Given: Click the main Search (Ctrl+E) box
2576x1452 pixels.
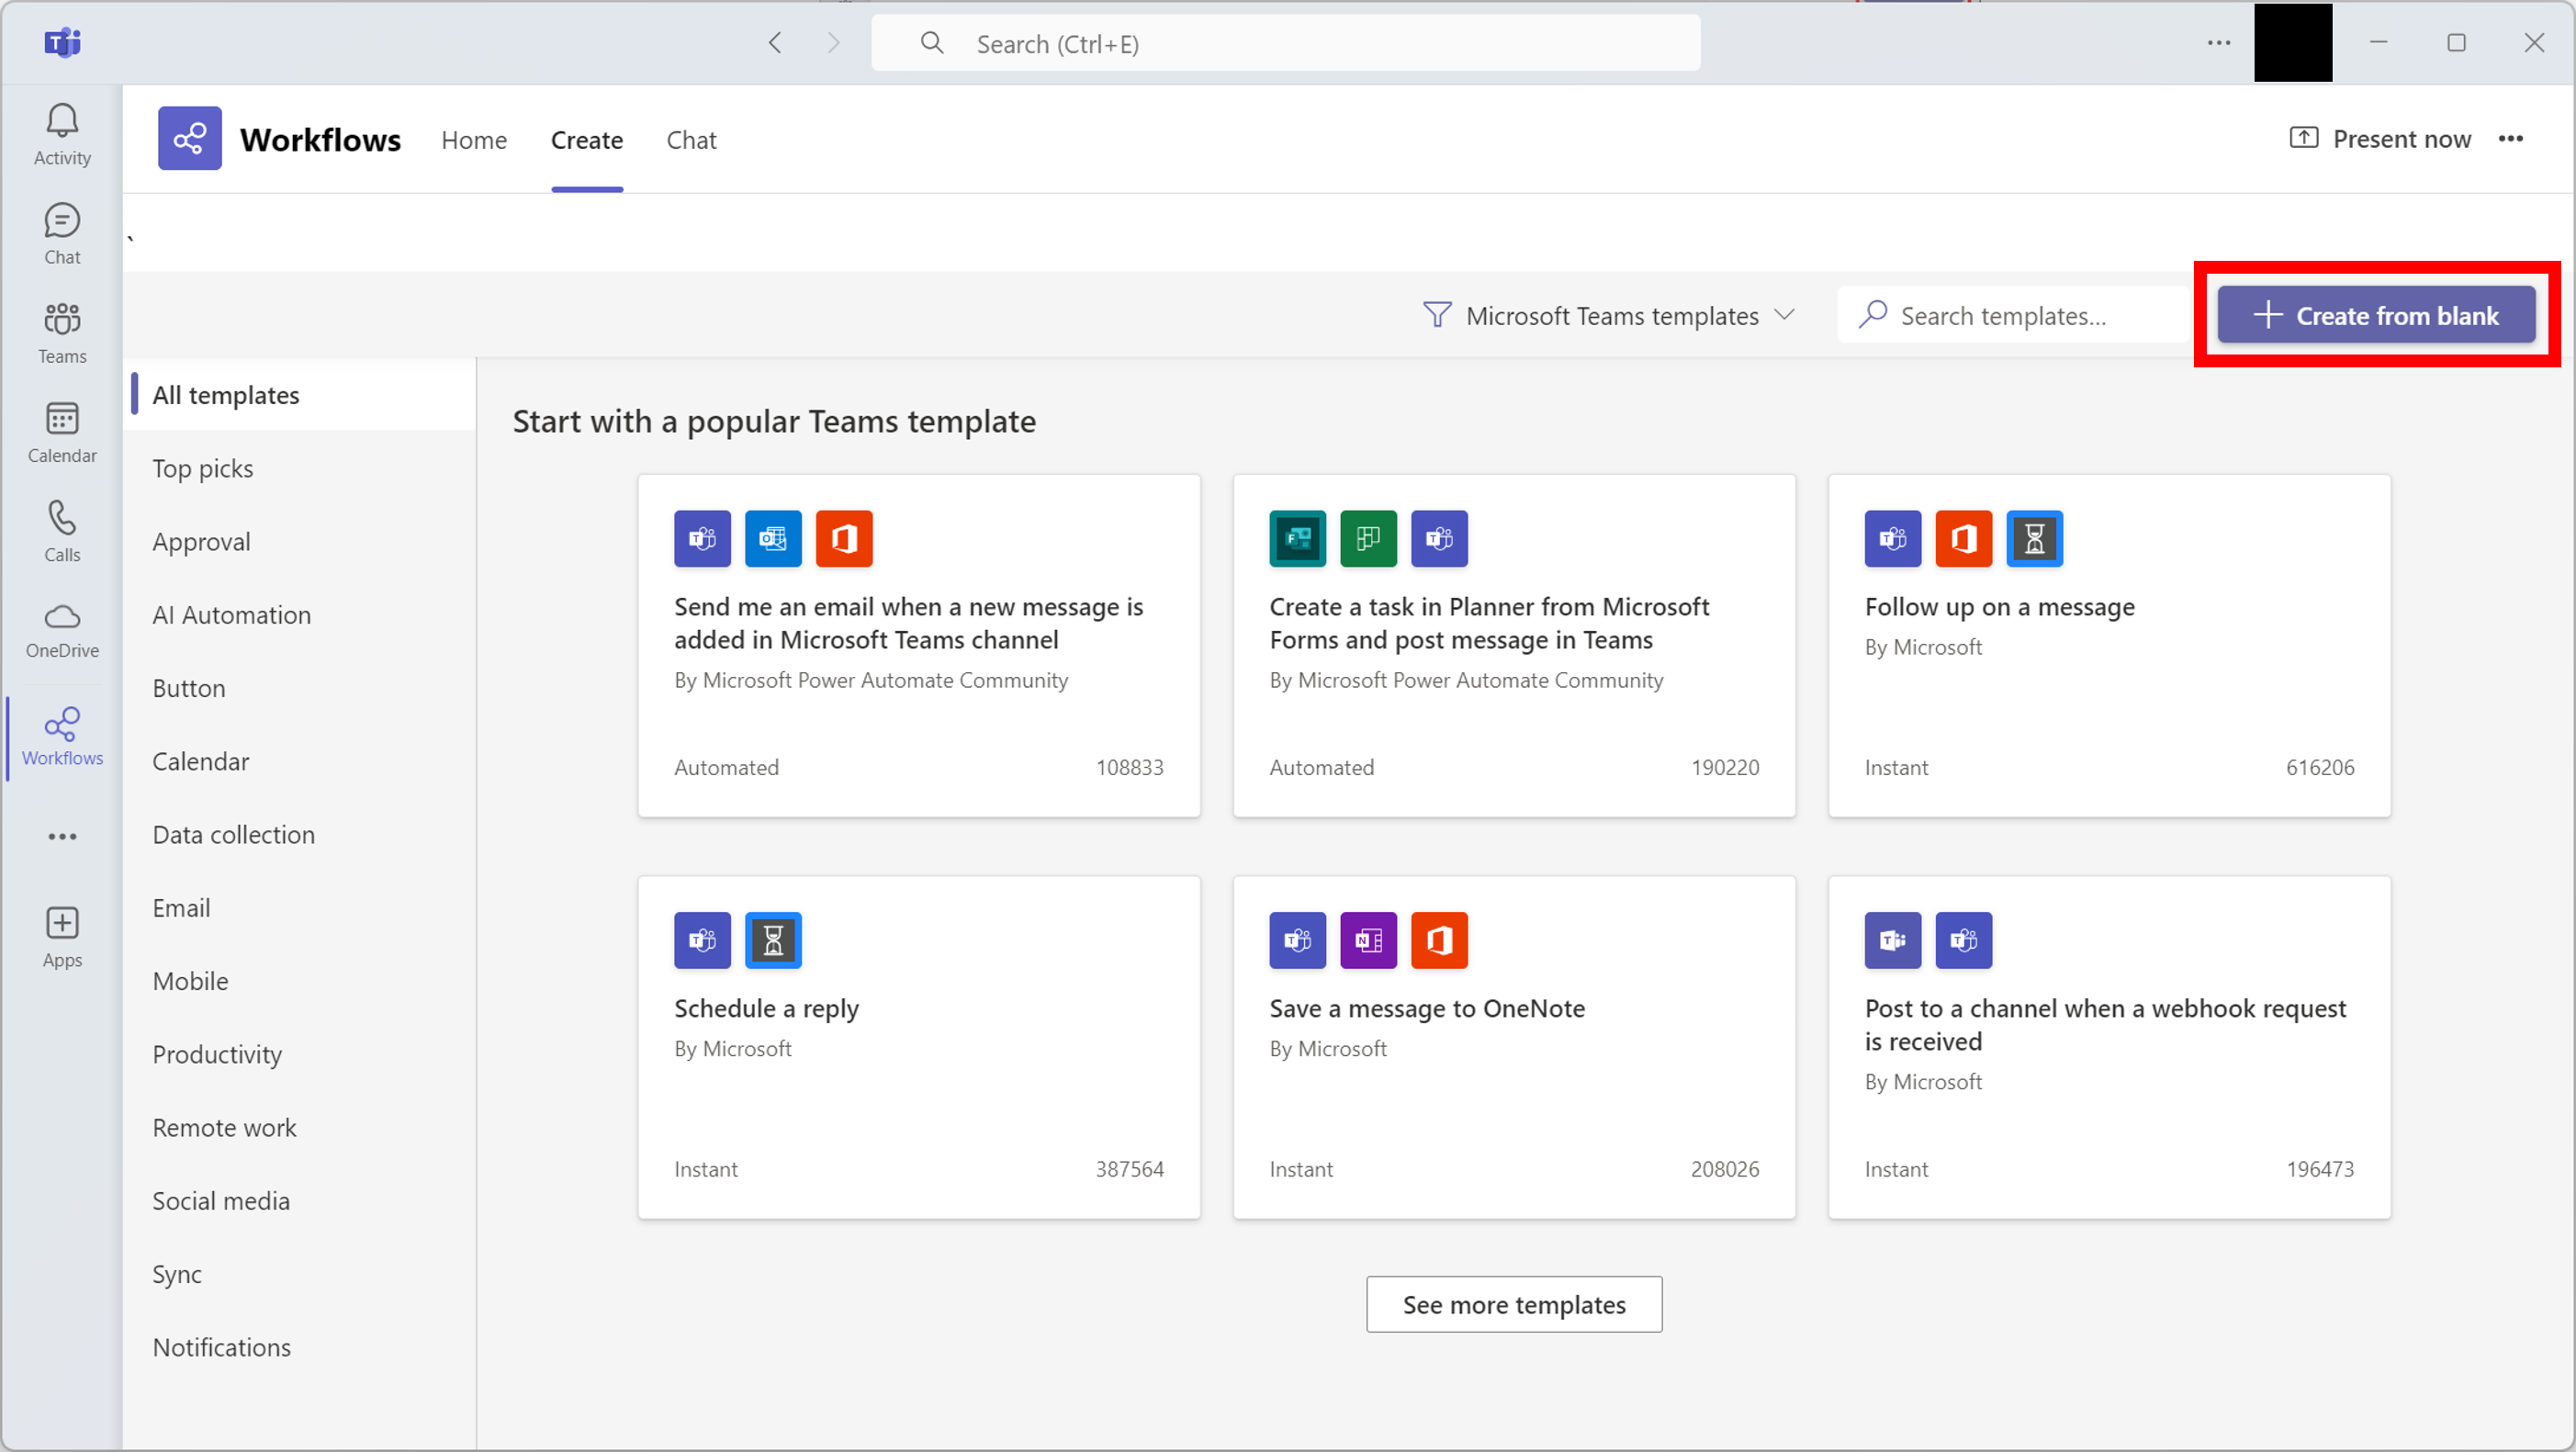Looking at the screenshot, I should 1285,43.
